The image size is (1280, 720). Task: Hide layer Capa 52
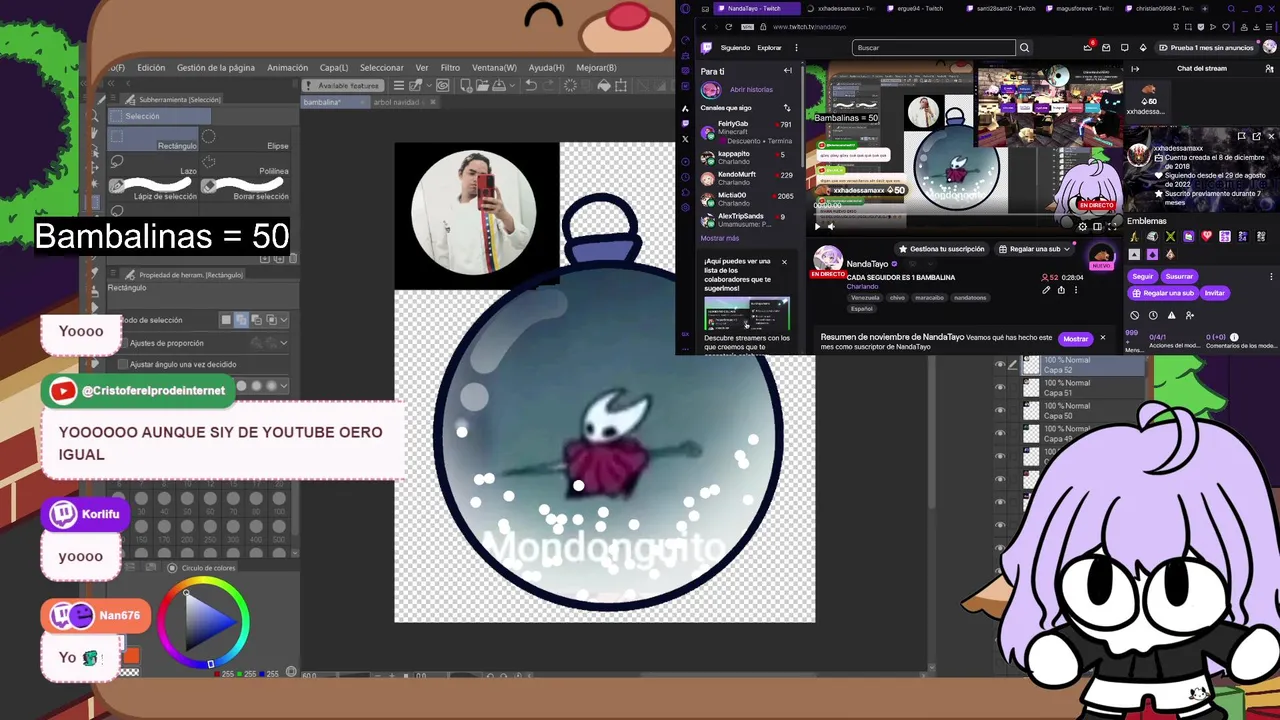tap(1000, 365)
